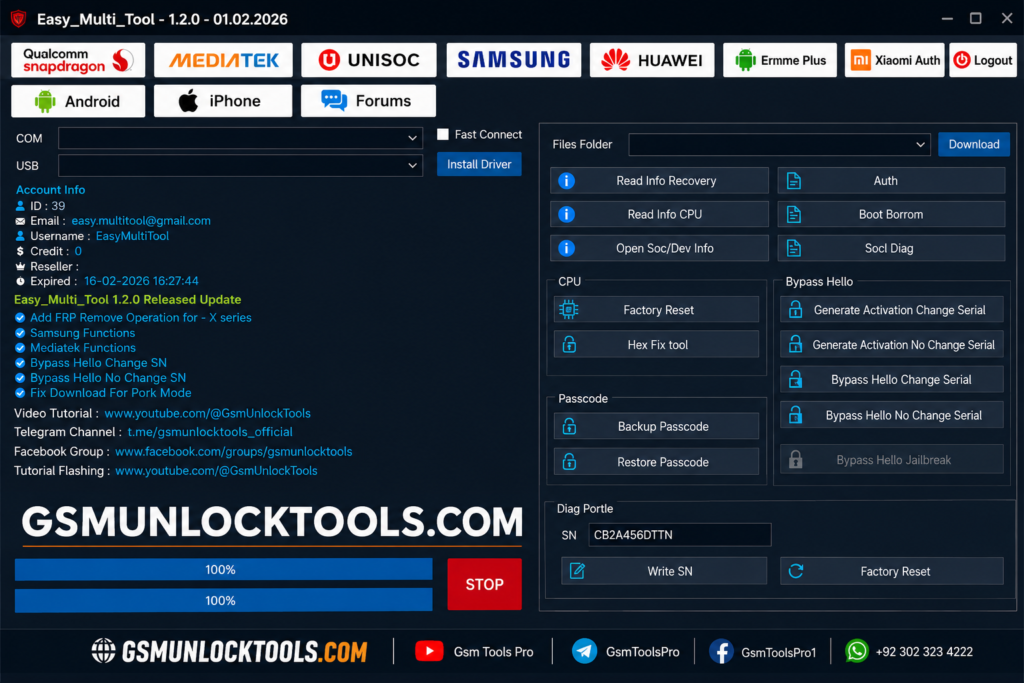The height and width of the screenshot is (683, 1024).
Task: Click the '+92 302 323 4222' phone number
Action: [x=924, y=652]
